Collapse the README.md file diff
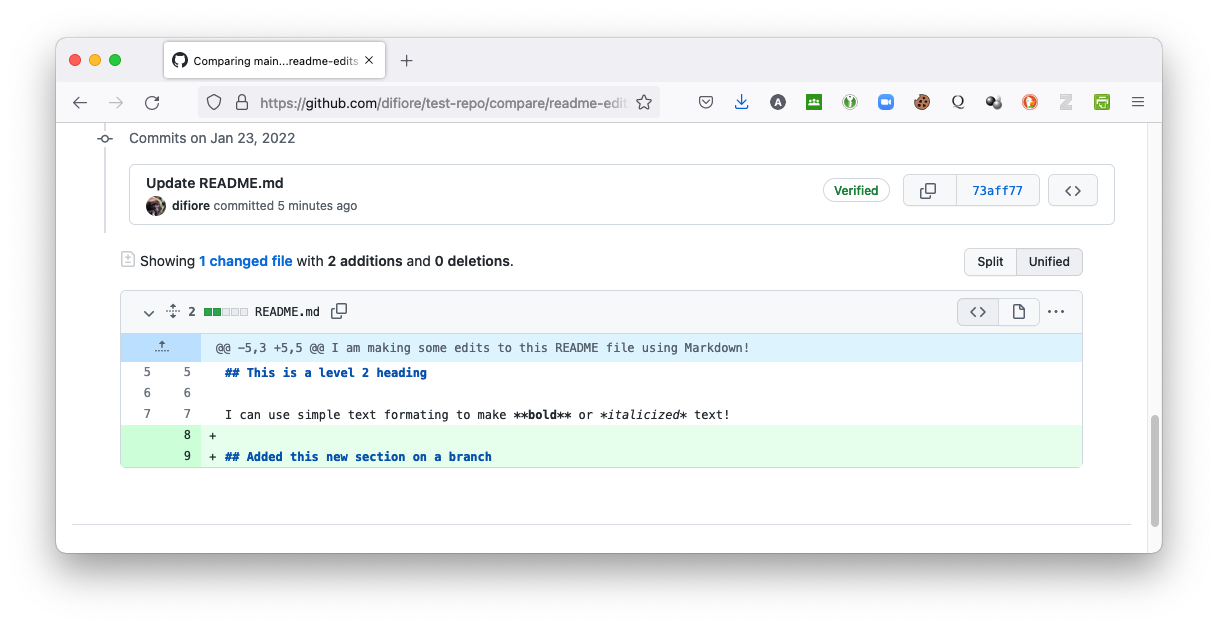The width and height of the screenshot is (1218, 627). click(x=149, y=312)
